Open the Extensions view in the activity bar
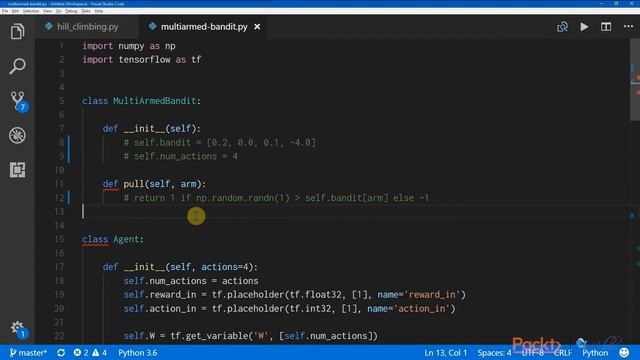The height and width of the screenshot is (360, 640). [17, 169]
